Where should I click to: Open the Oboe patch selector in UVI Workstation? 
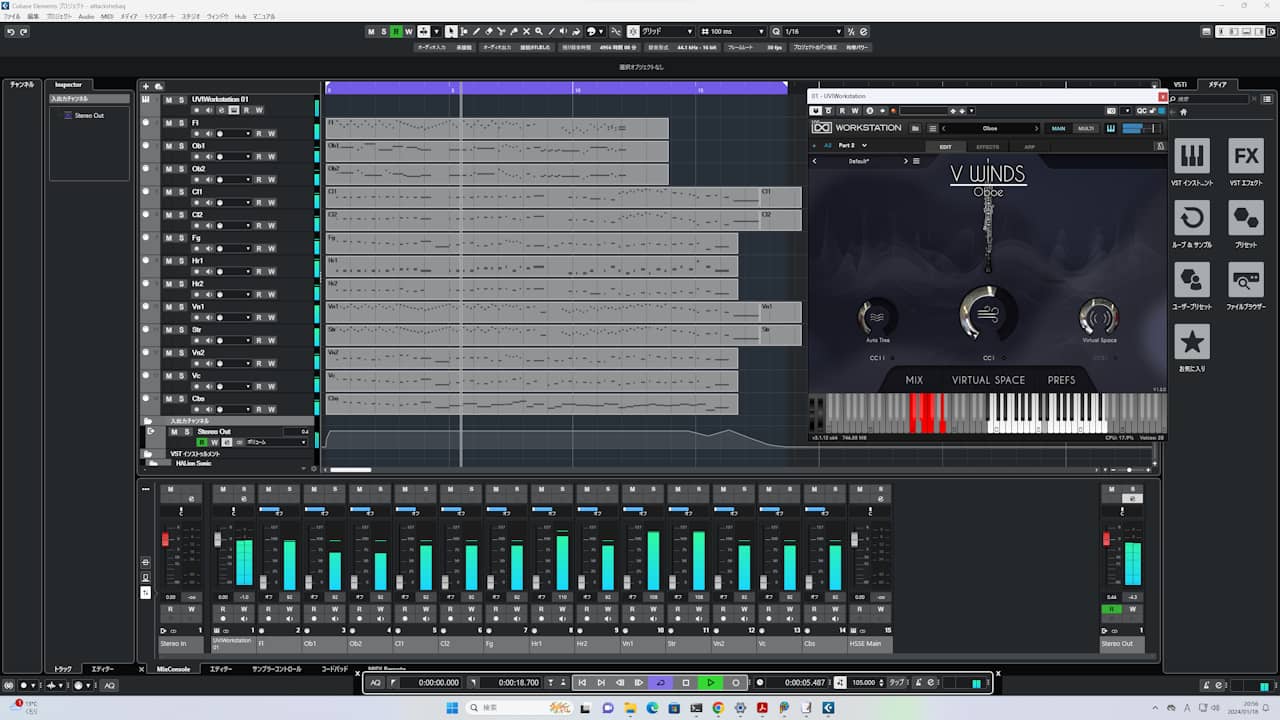coord(992,128)
